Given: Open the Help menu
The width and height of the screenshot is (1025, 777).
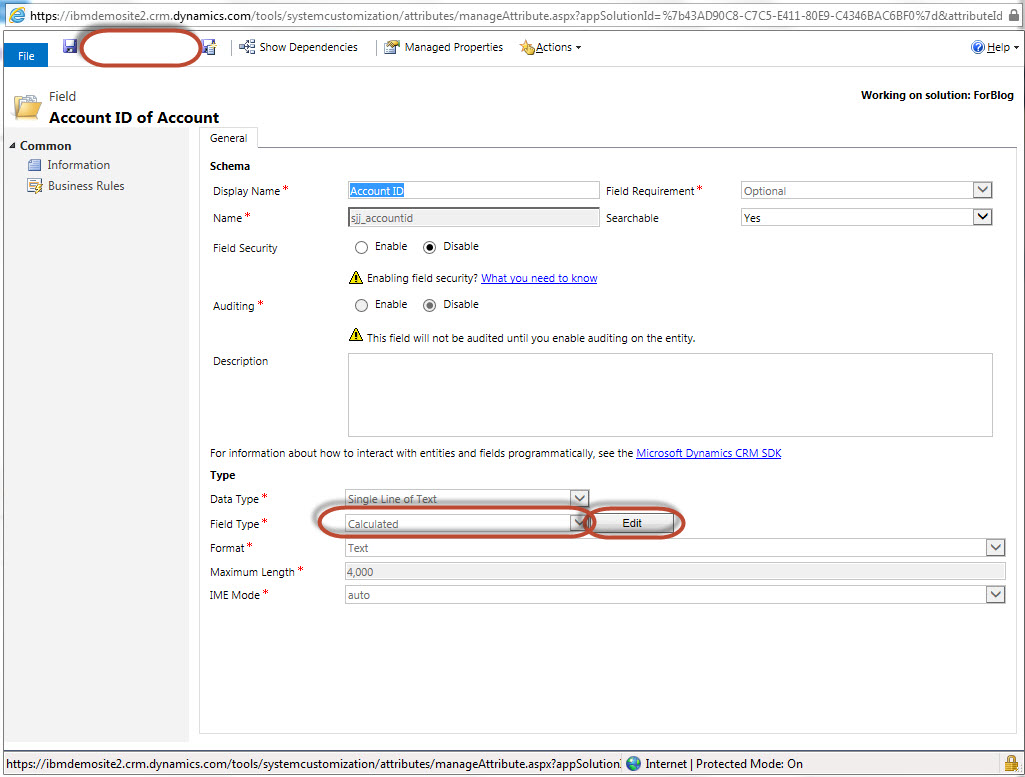Looking at the screenshot, I should click(x=995, y=47).
